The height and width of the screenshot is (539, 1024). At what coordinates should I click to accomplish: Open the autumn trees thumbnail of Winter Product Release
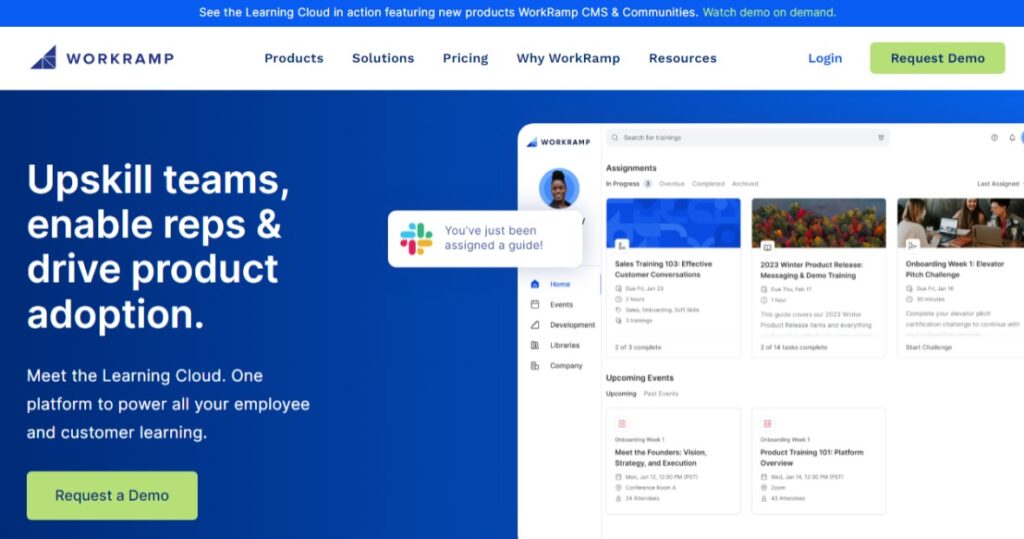819,223
